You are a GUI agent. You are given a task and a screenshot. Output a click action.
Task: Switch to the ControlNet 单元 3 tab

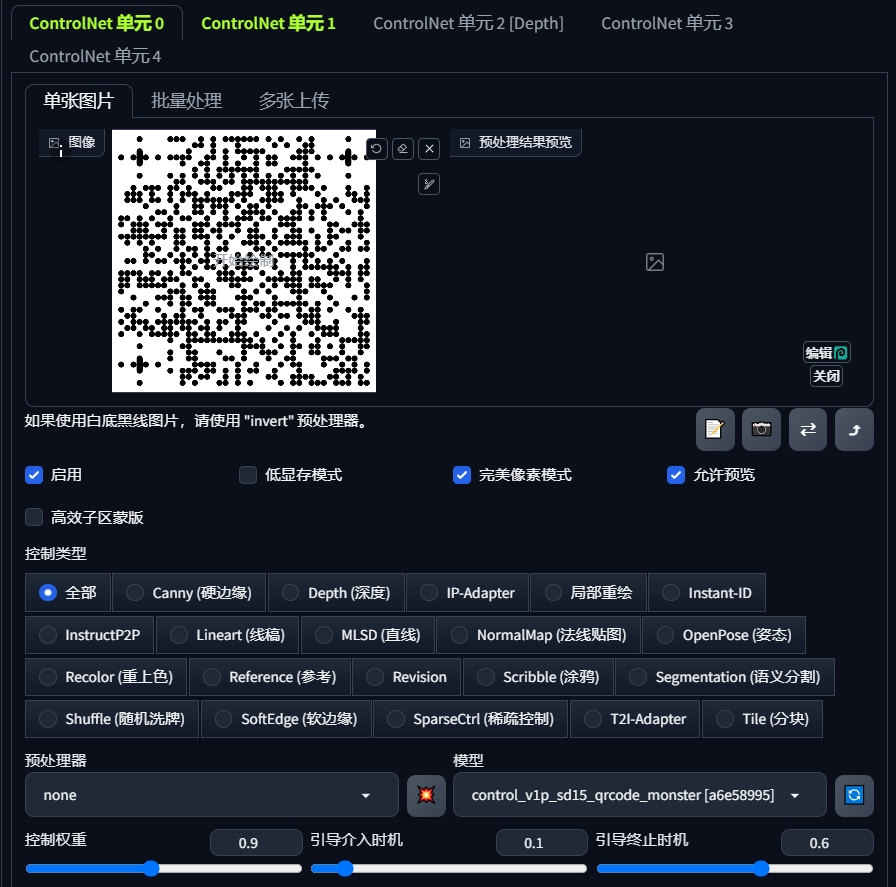667,23
